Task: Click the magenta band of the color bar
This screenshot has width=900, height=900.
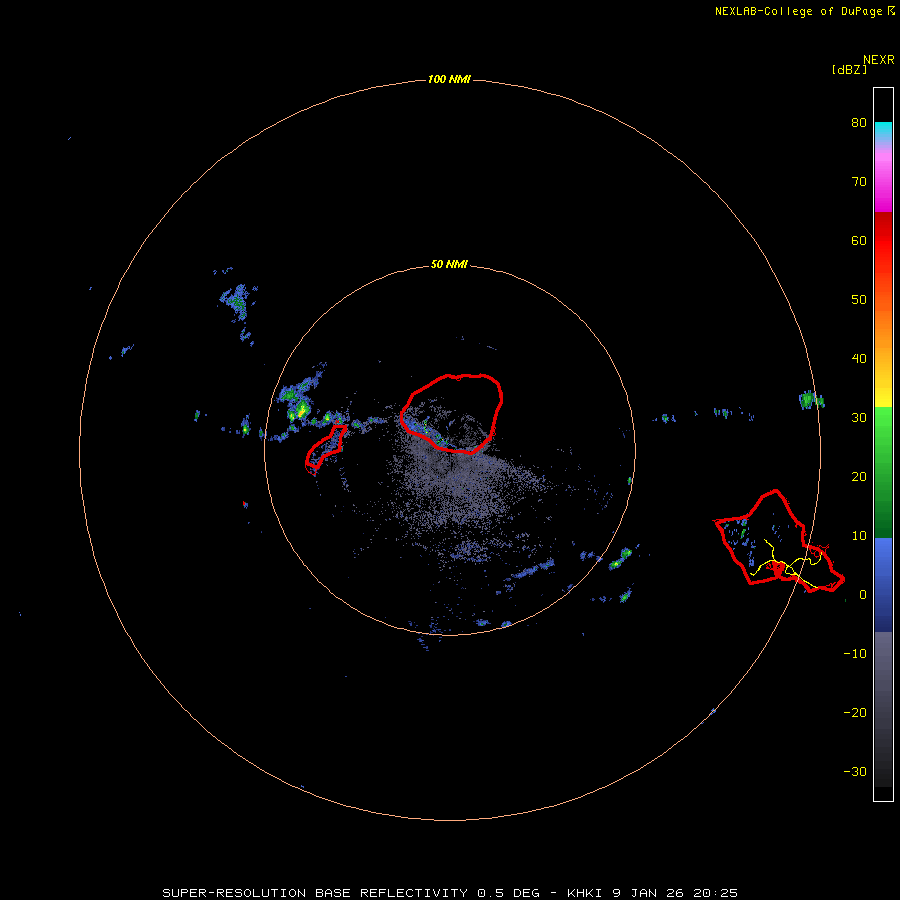Action: 883,184
